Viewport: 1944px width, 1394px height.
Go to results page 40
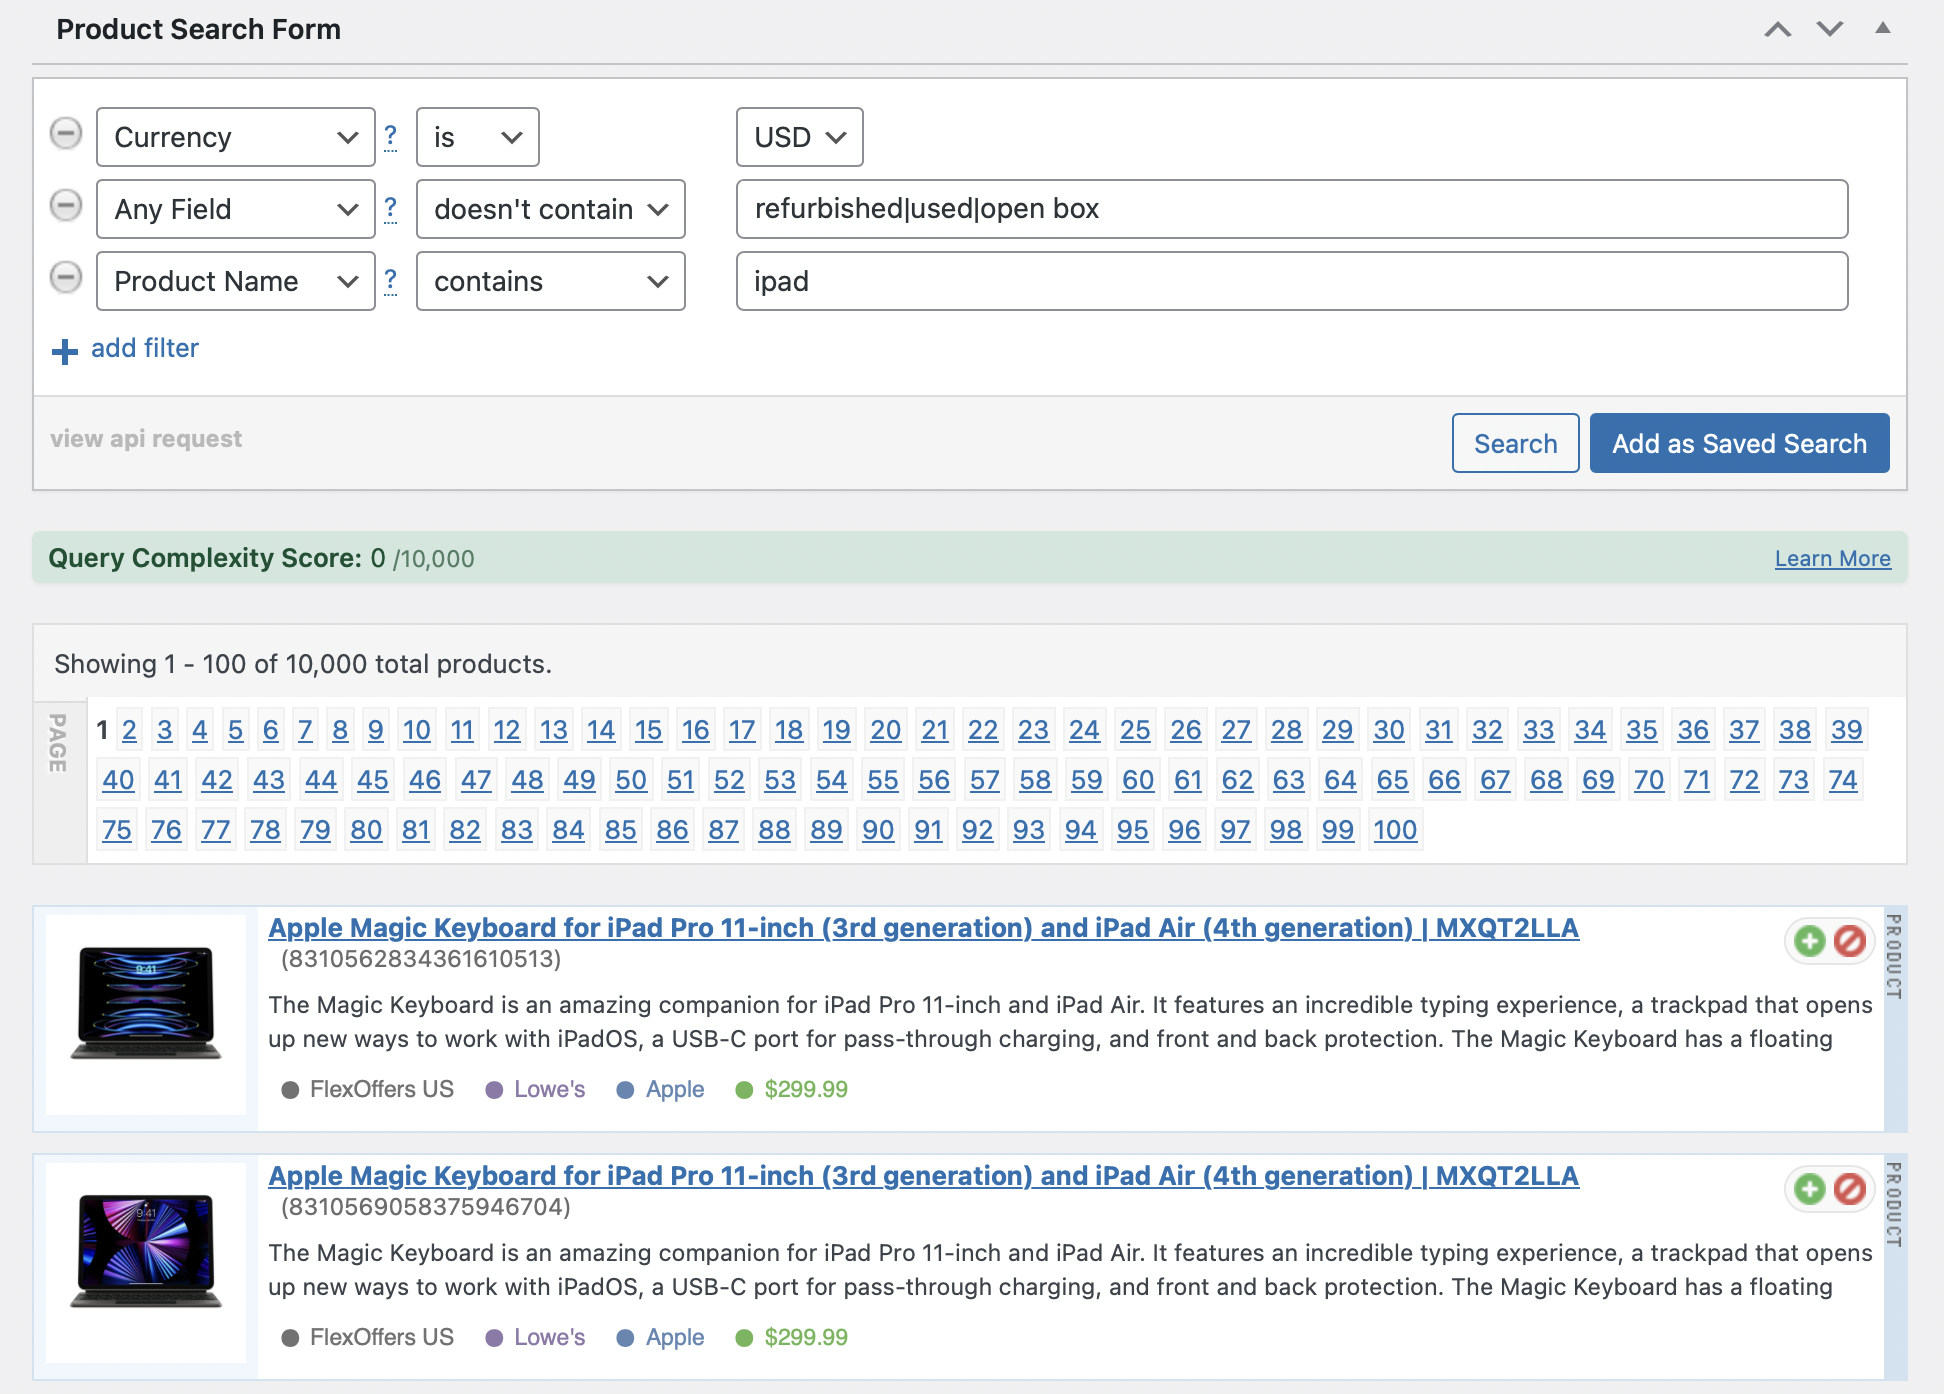pos(118,780)
